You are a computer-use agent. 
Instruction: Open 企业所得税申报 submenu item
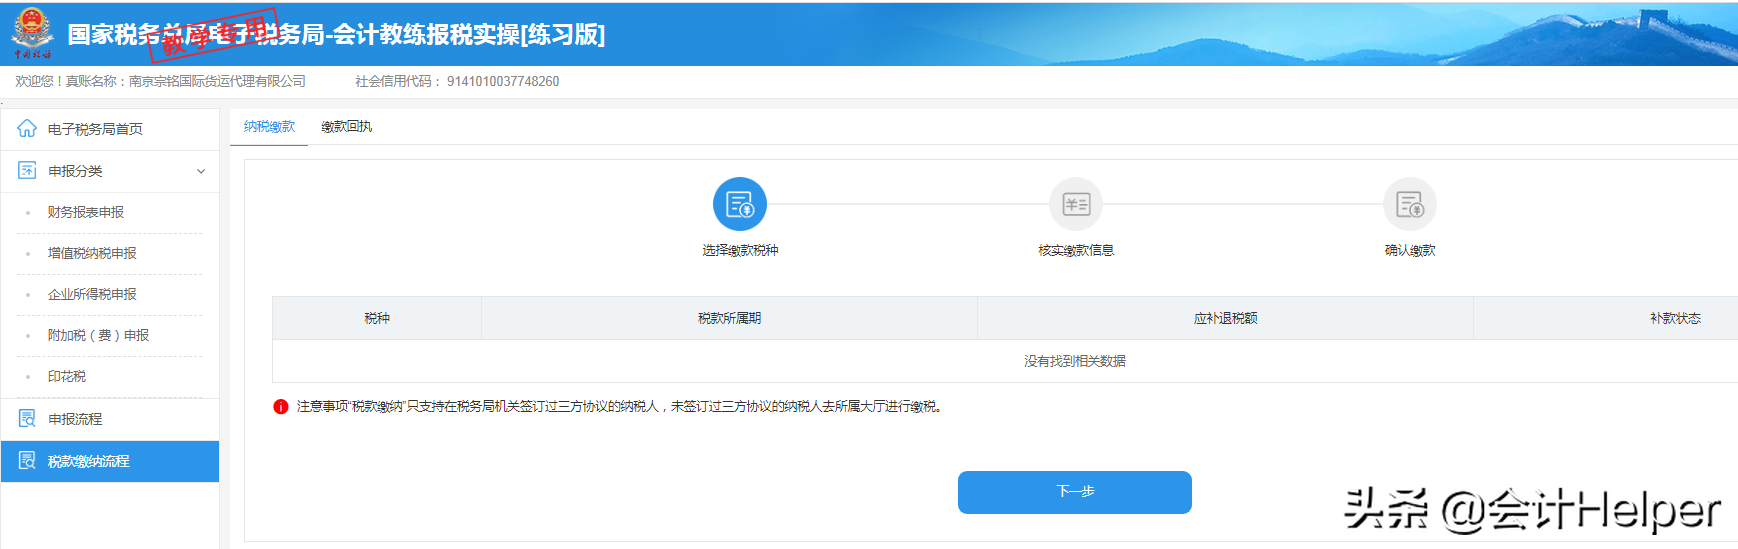tap(92, 294)
